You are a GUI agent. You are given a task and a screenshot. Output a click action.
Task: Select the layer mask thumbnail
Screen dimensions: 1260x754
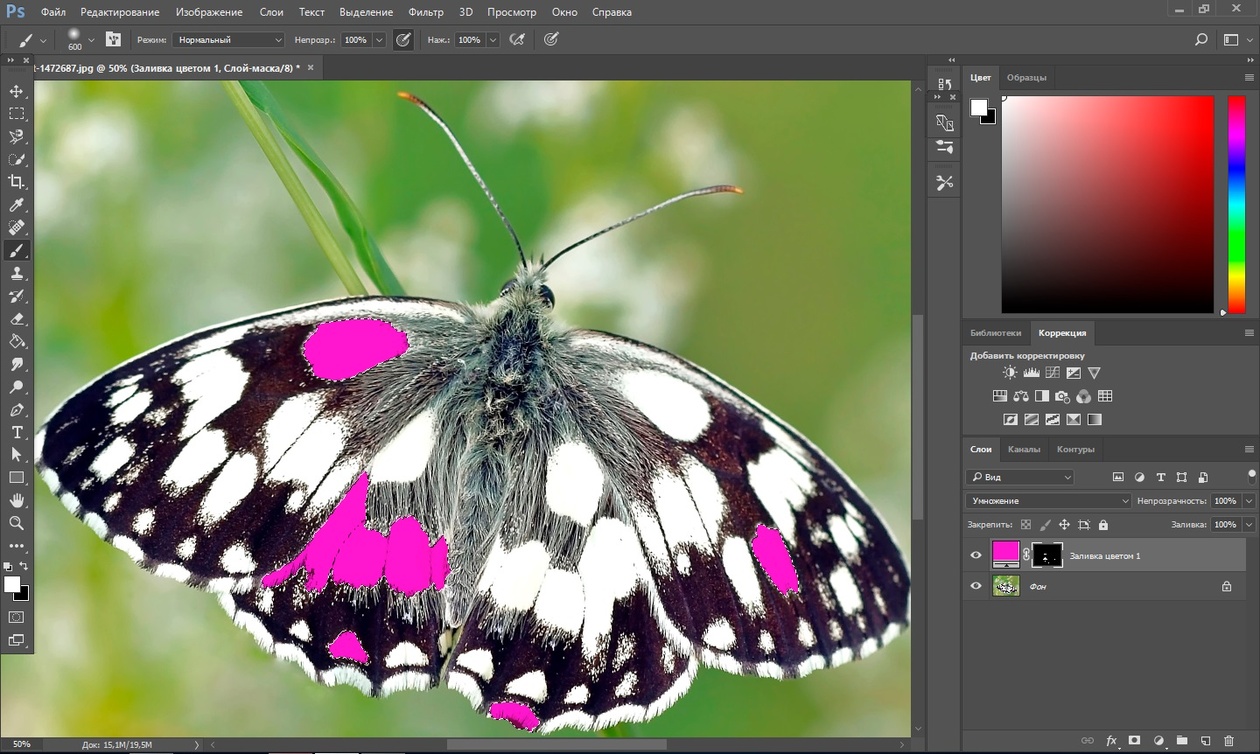1046,555
